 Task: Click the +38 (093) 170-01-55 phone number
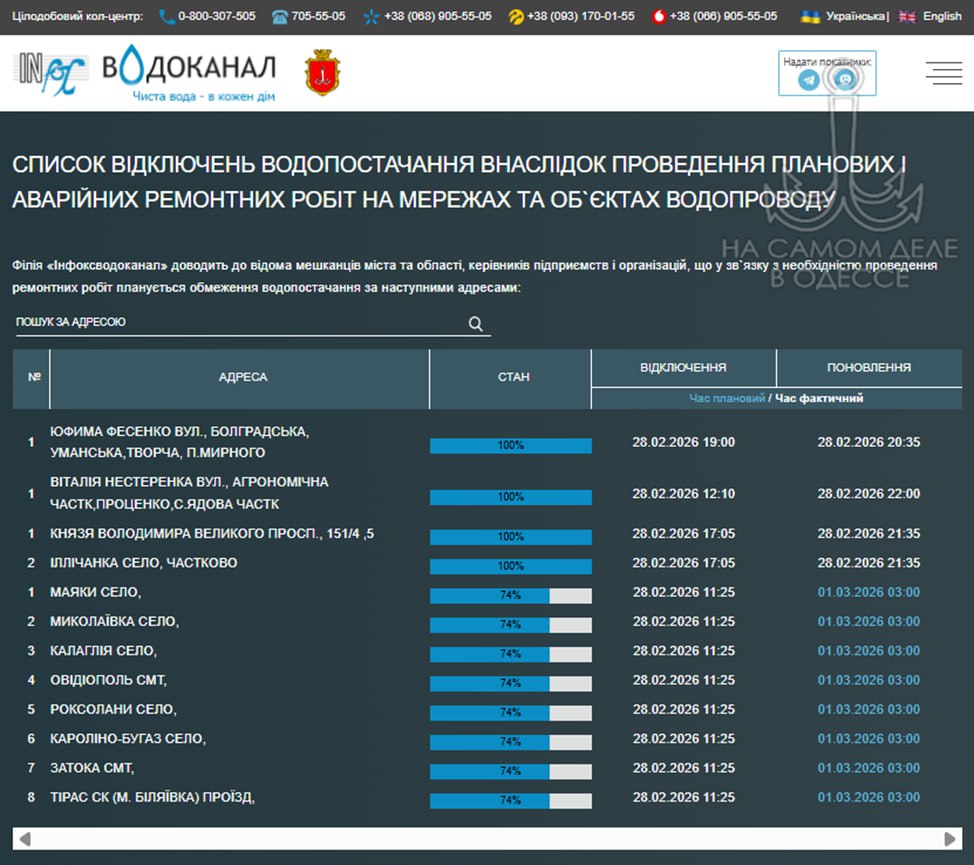pyautogui.click(x=580, y=17)
